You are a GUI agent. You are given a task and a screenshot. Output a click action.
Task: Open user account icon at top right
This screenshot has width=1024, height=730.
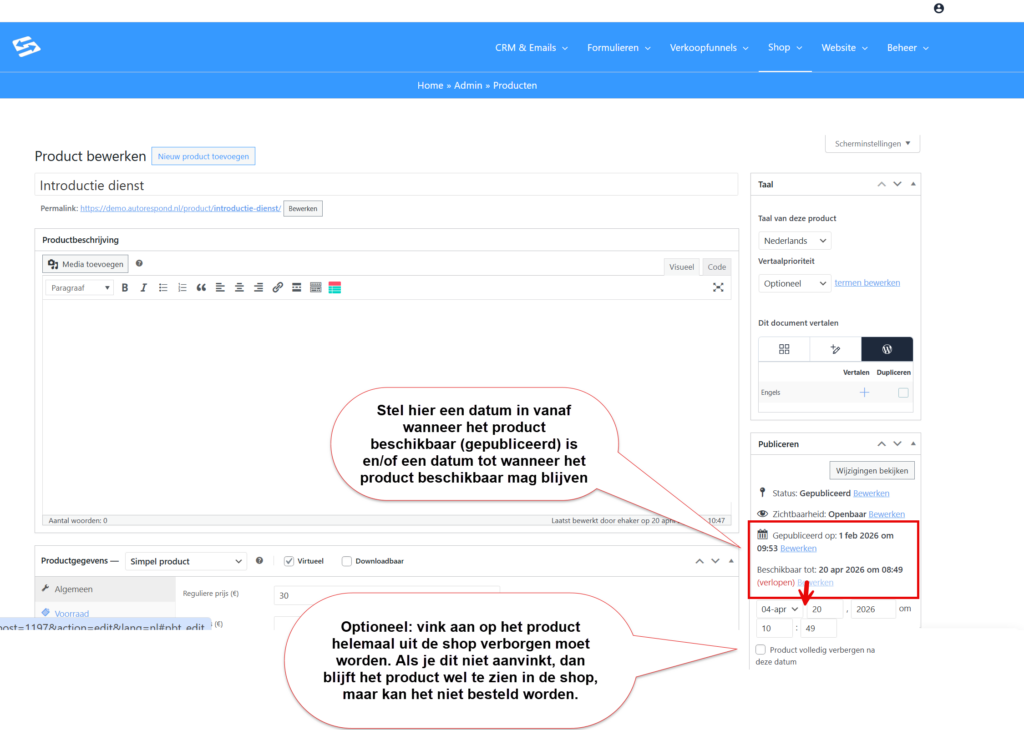938,8
